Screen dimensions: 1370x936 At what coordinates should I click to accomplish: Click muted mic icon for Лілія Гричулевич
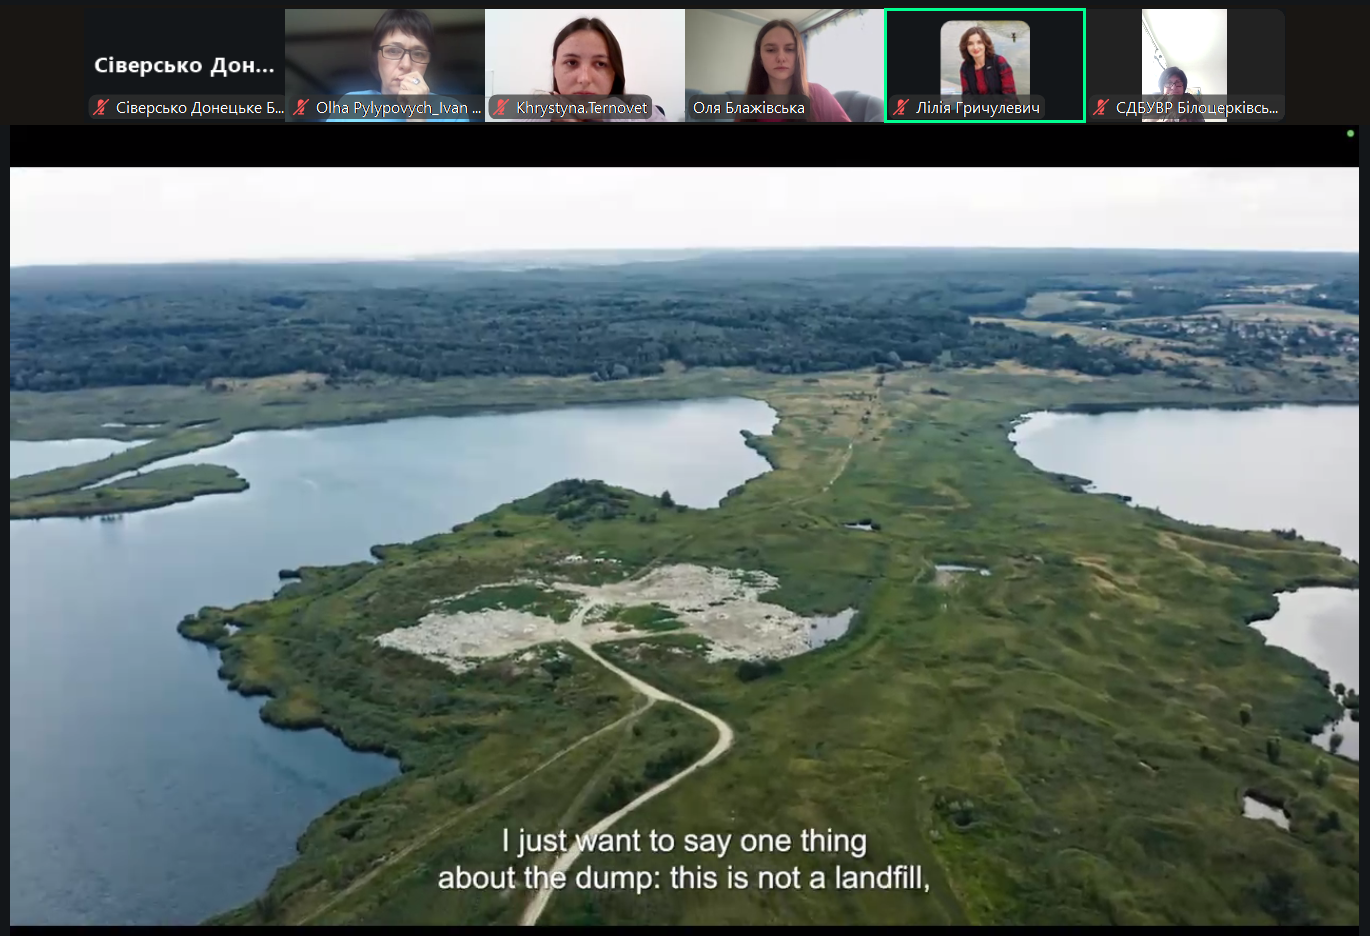pyautogui.click(x=901, y=108)
